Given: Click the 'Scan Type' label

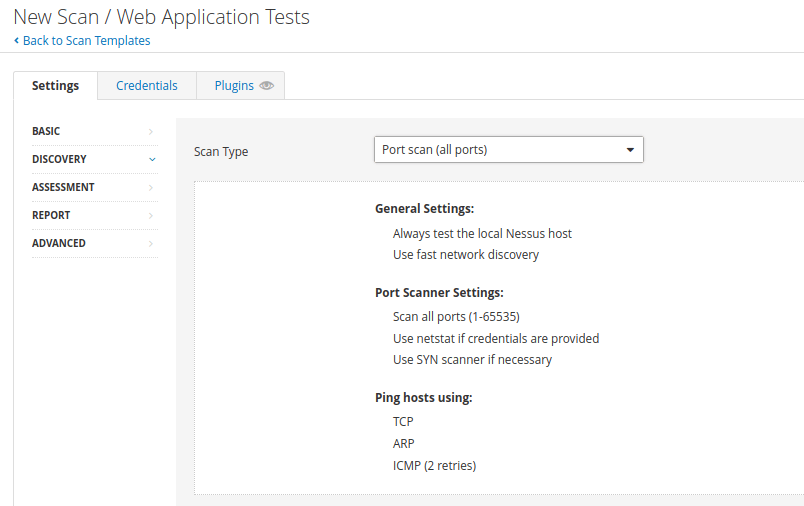Looking at the screenshot, I should pyautogui.click(x=221, y=152).
